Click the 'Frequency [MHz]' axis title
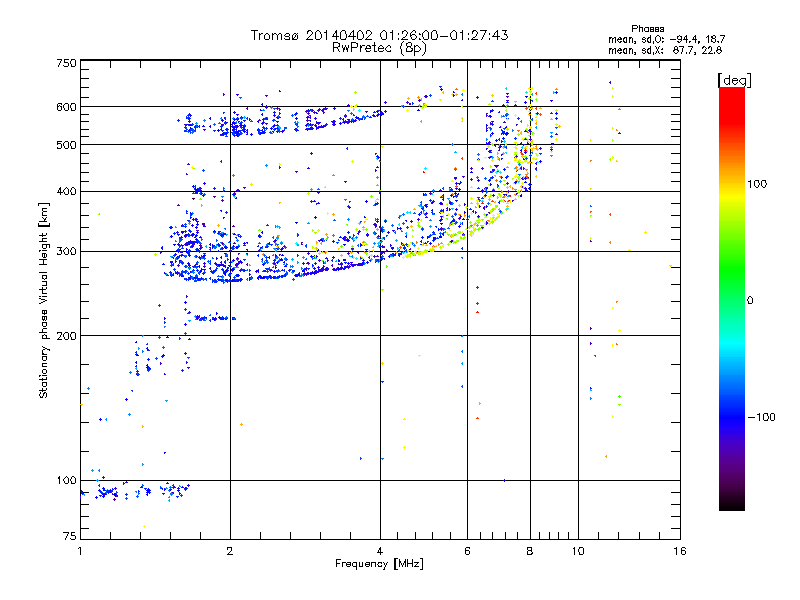Viewport: 800px width, 600px height. (379, 564)
